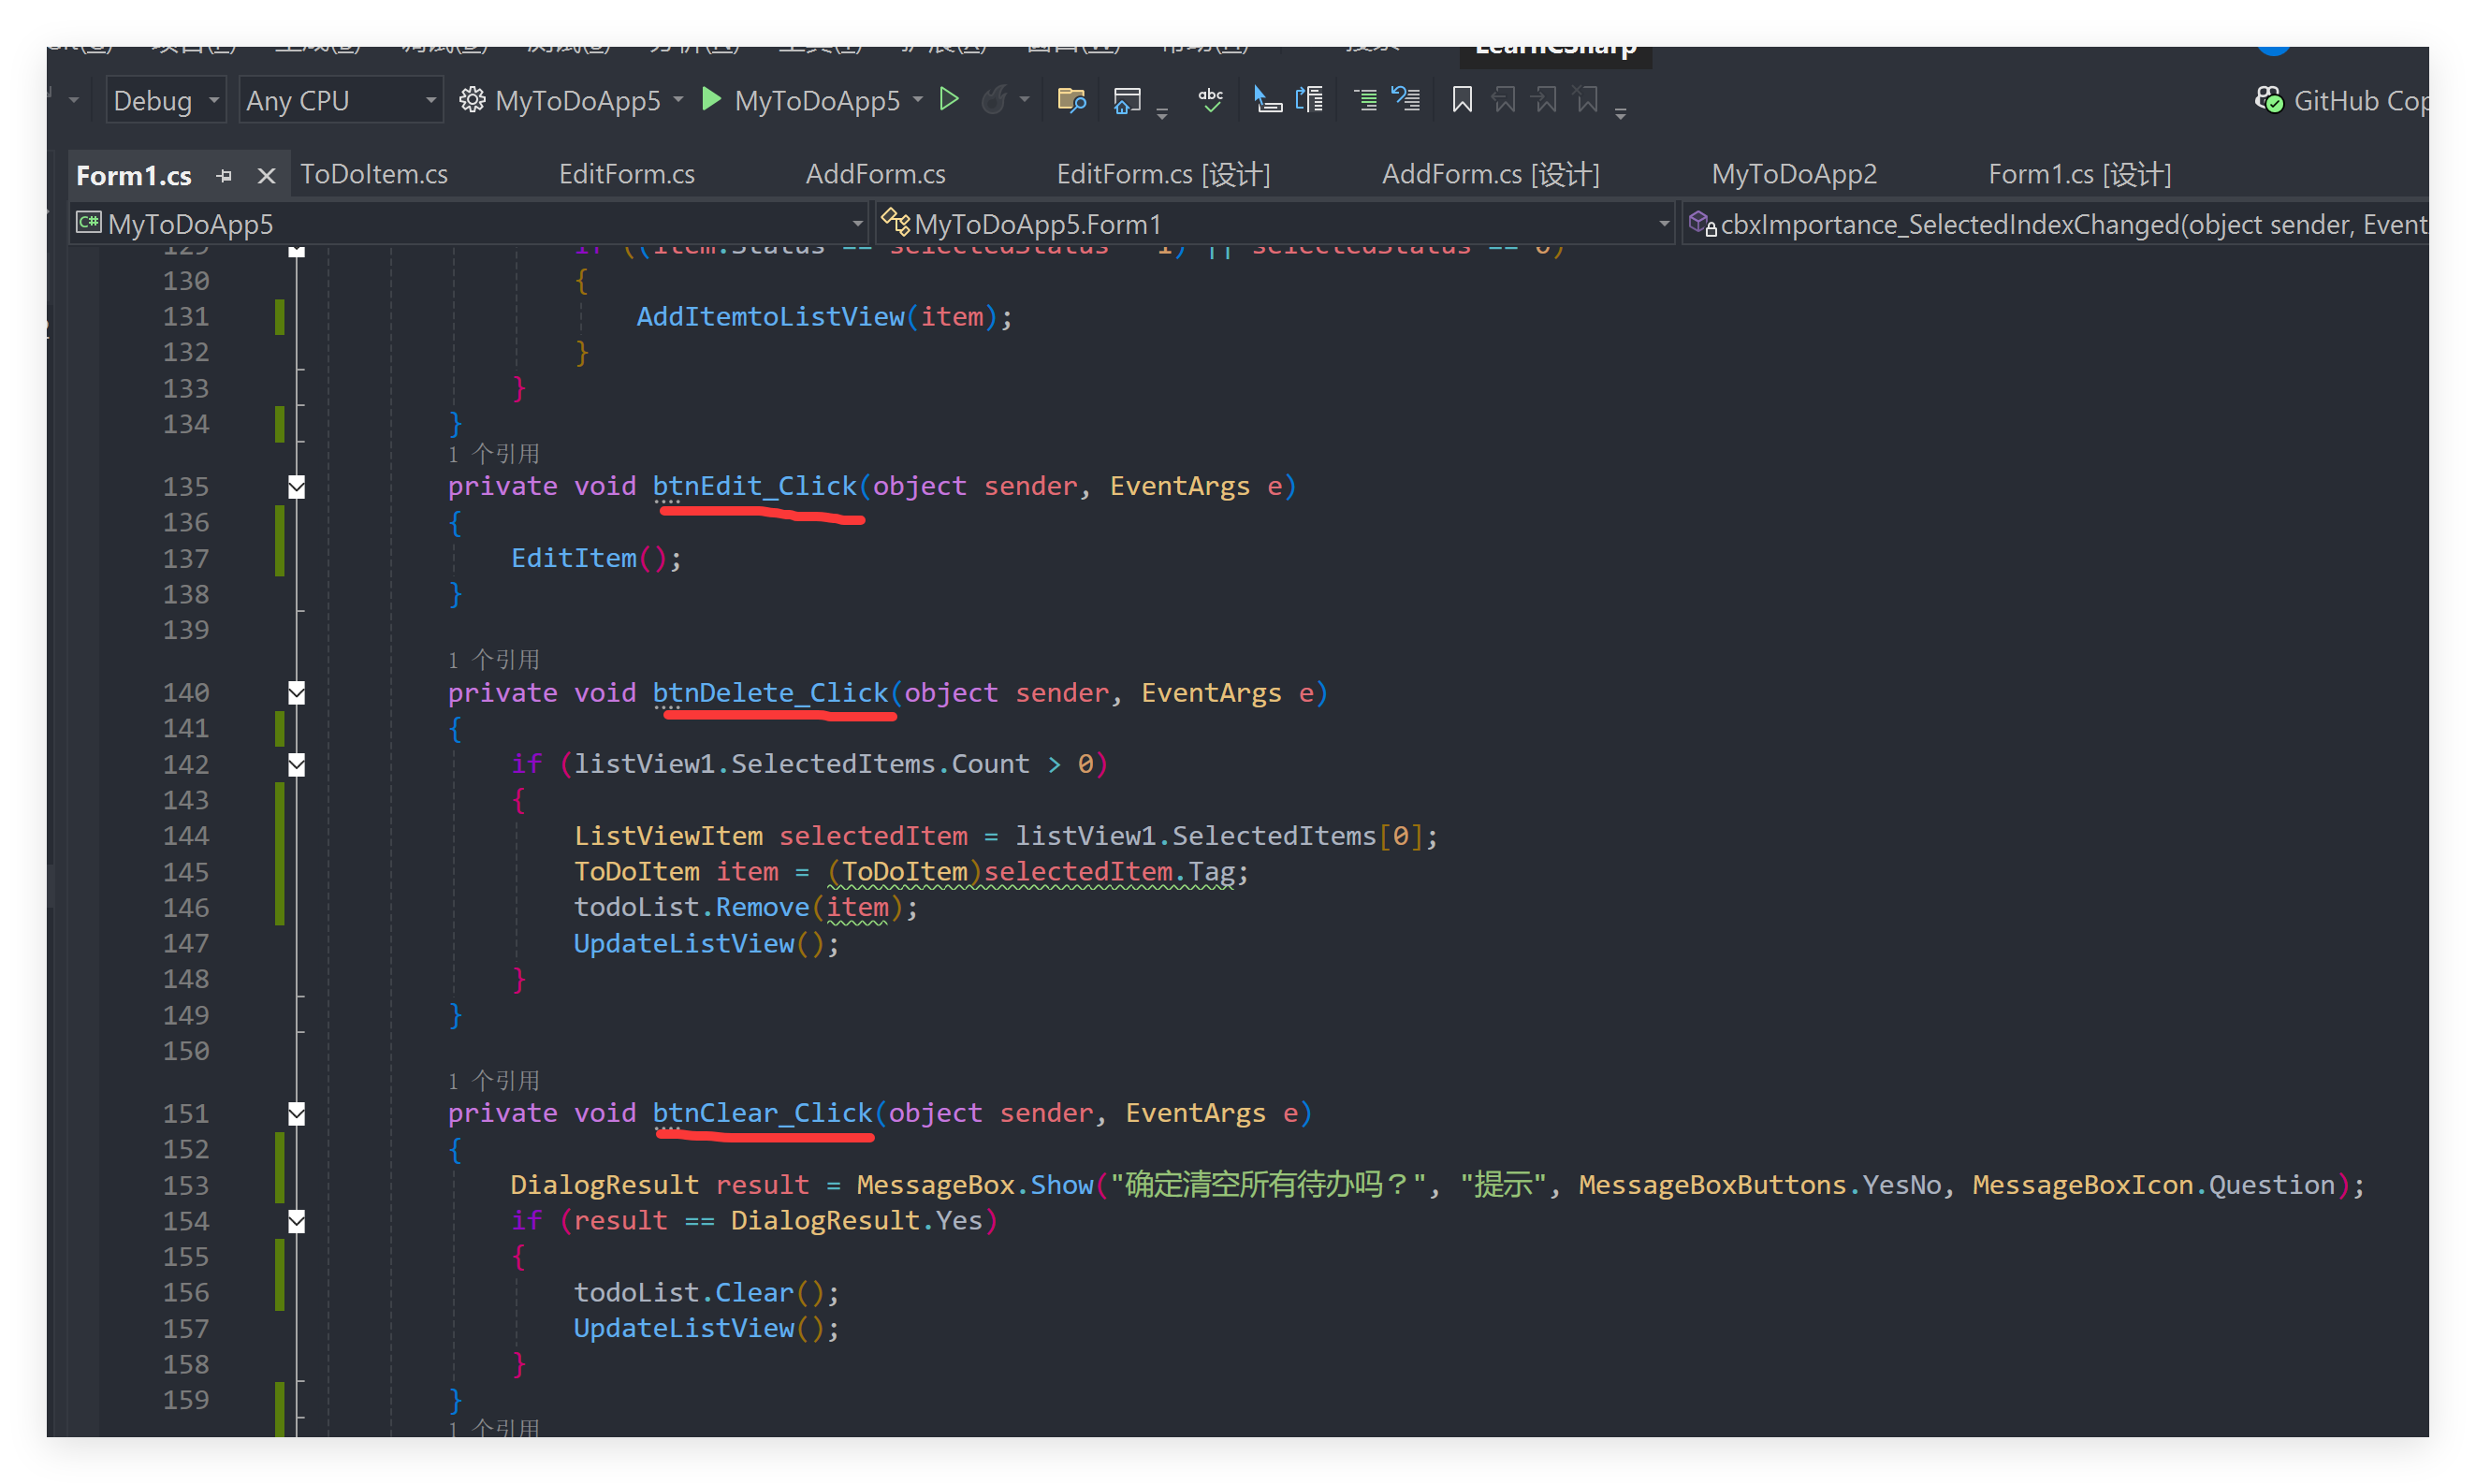This screenshot has width=2476, height=1484.
Task: Open the Find in Files folder icon
Action: (1072, 100)
